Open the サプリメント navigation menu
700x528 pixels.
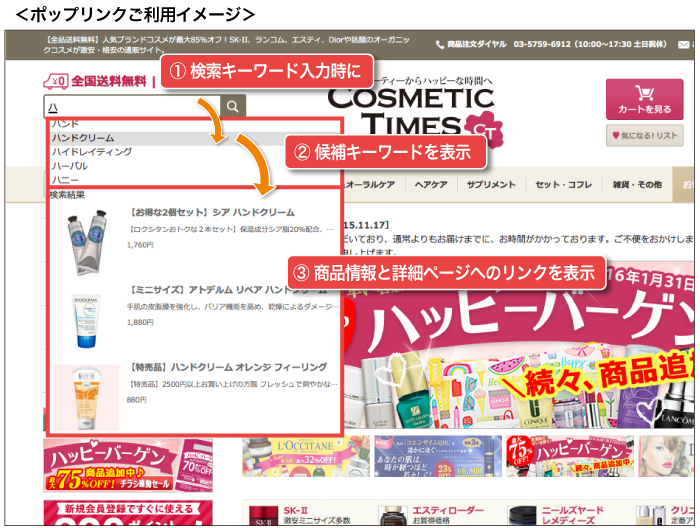[491, 184]
